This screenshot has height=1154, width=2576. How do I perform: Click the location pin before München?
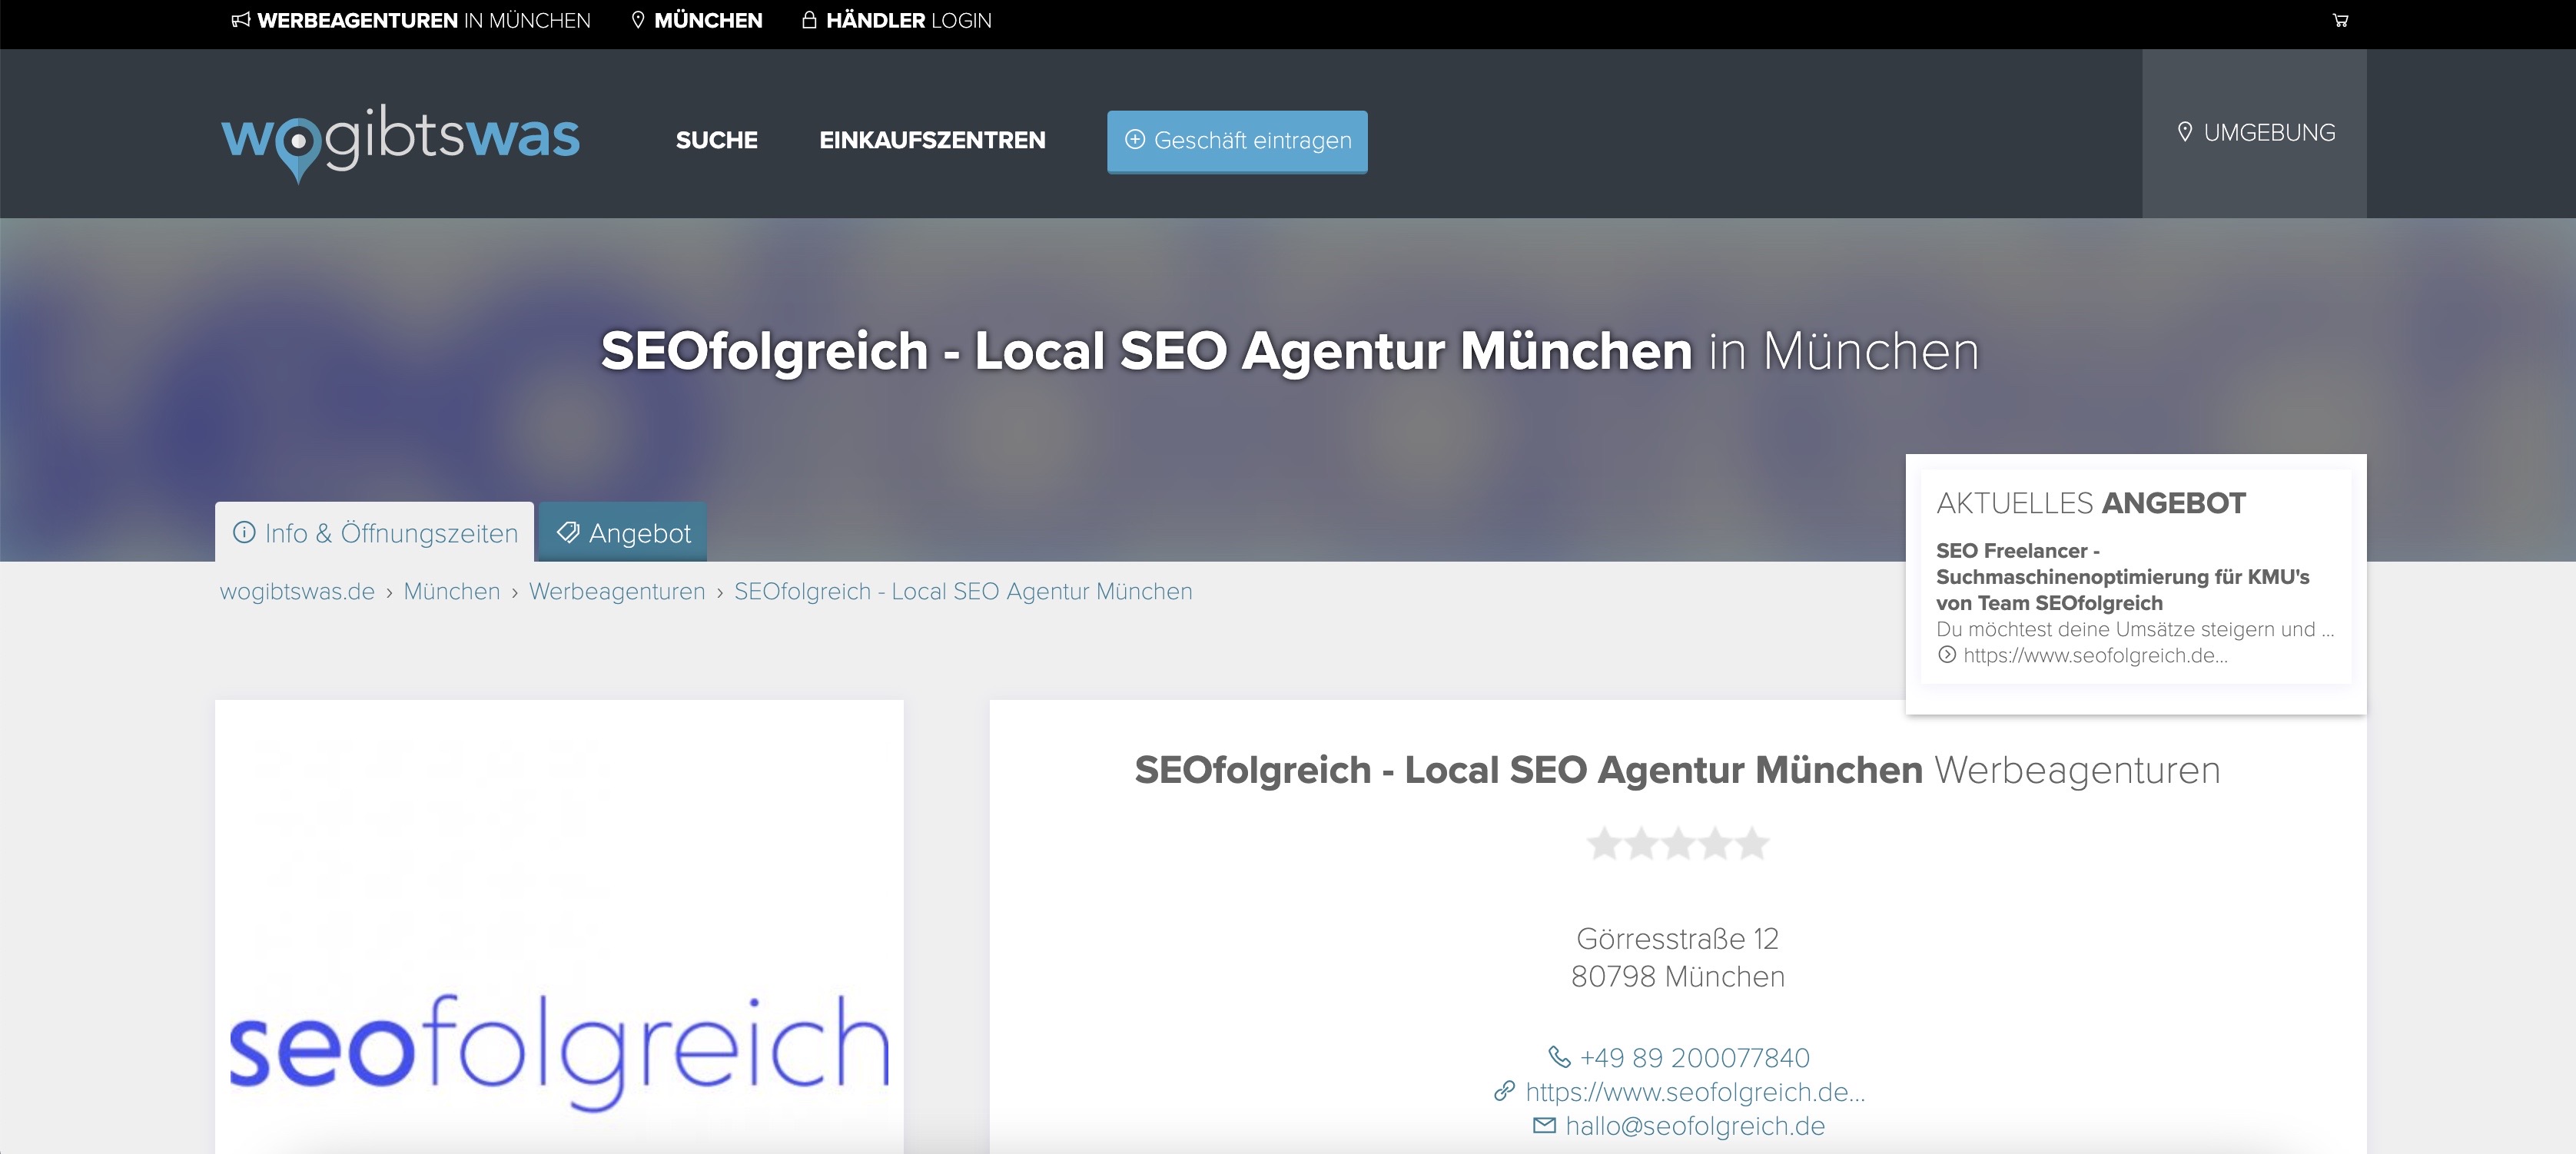point(638,20)
